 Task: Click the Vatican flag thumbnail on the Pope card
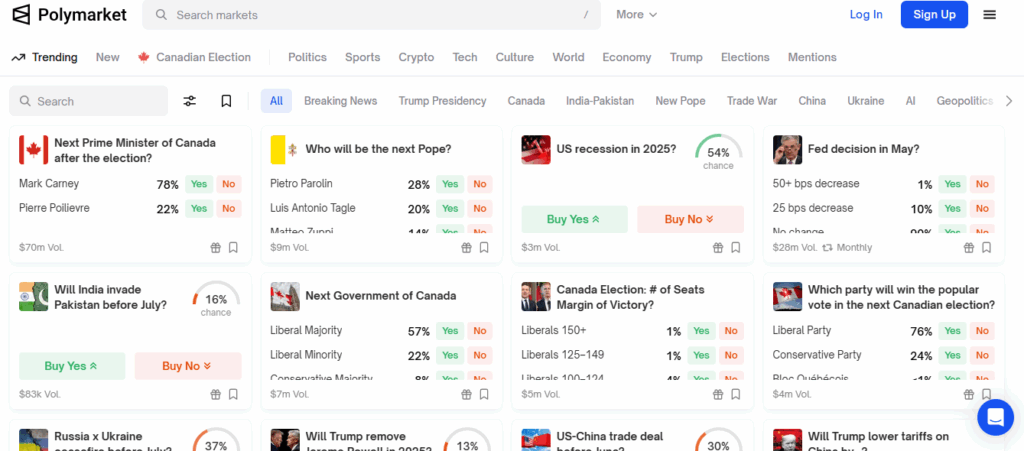tap(285, 150)
